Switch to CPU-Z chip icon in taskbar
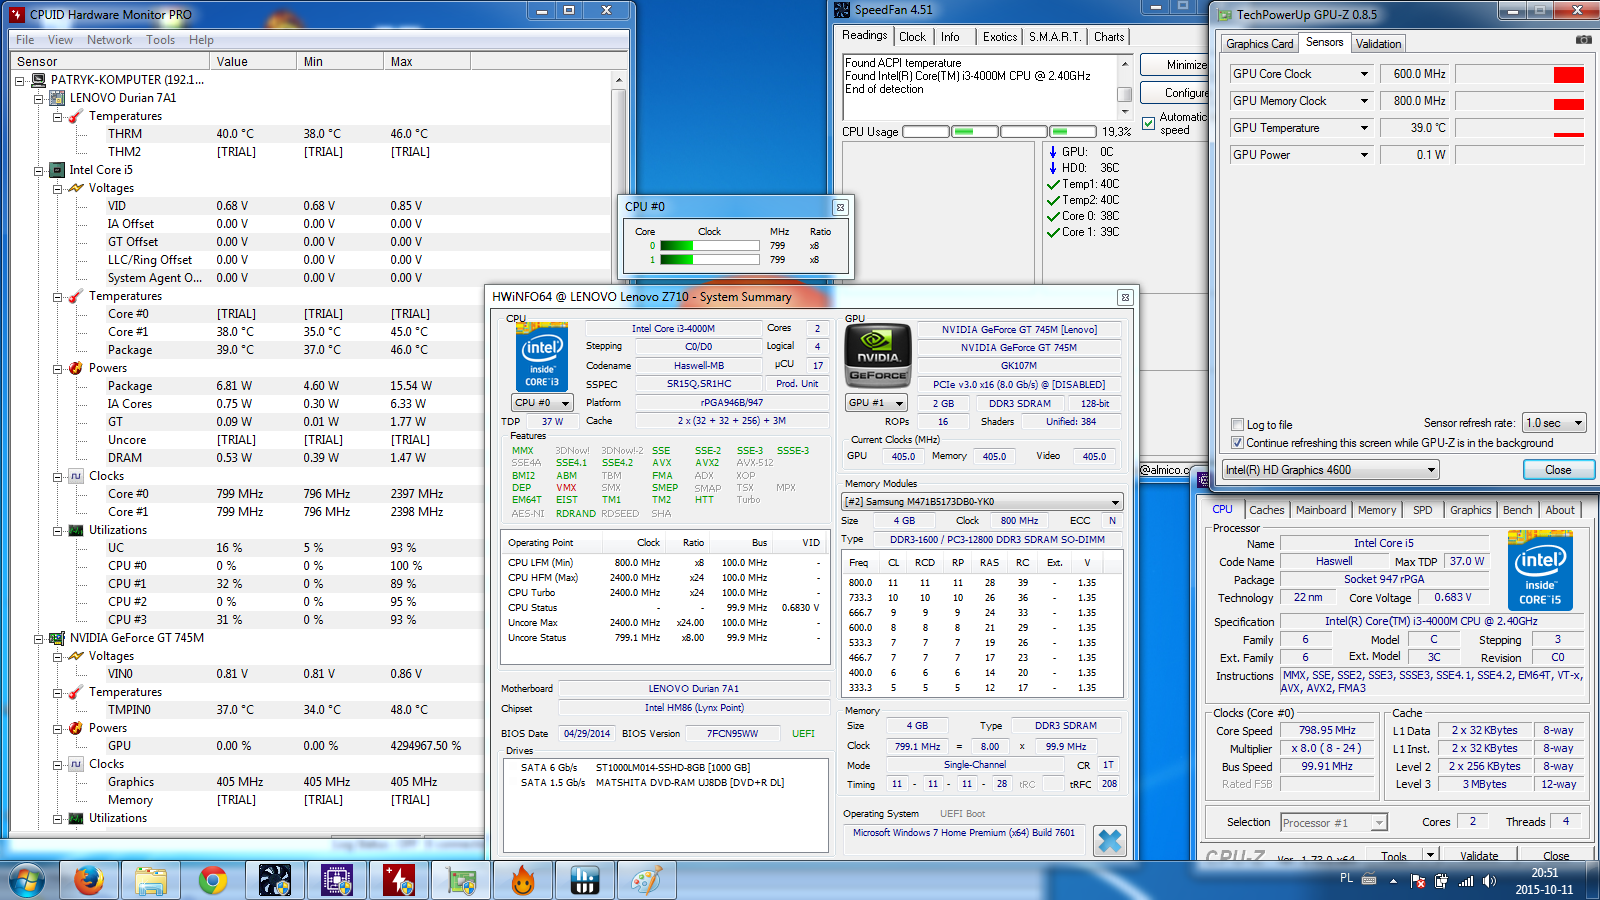The image size is (1600, 900). pos(337,880)
